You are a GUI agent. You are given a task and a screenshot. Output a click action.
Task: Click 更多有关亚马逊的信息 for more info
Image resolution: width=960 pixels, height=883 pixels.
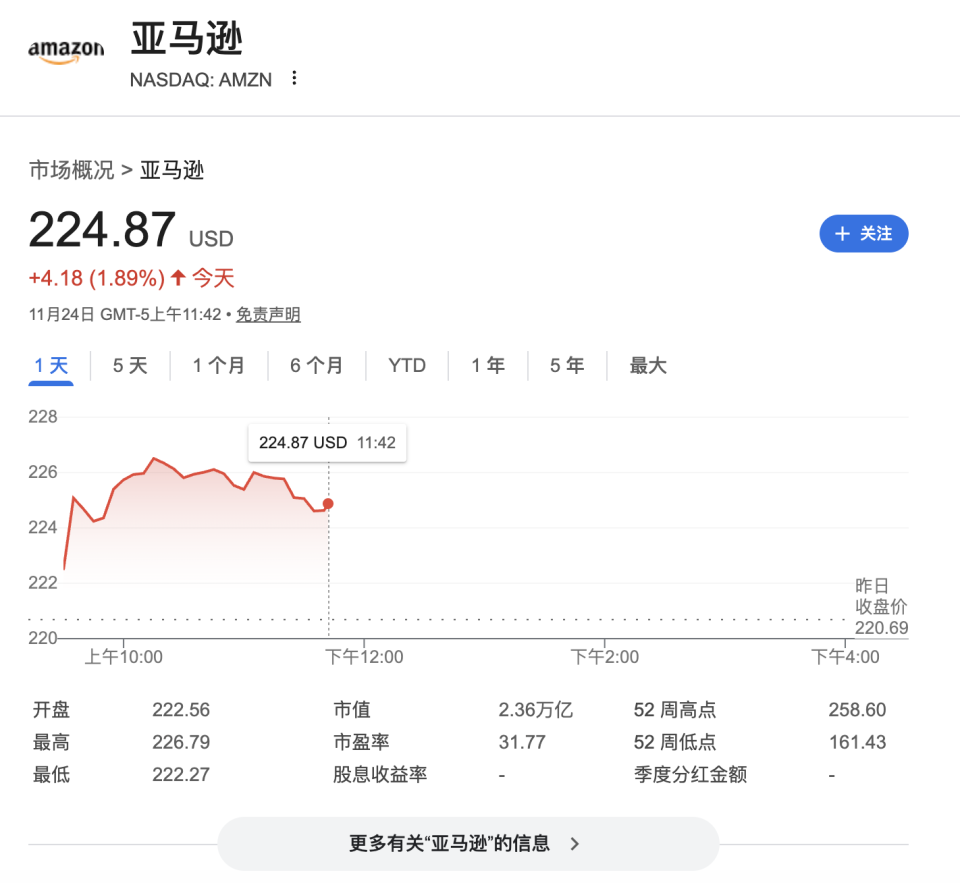[x=468, y=843]
